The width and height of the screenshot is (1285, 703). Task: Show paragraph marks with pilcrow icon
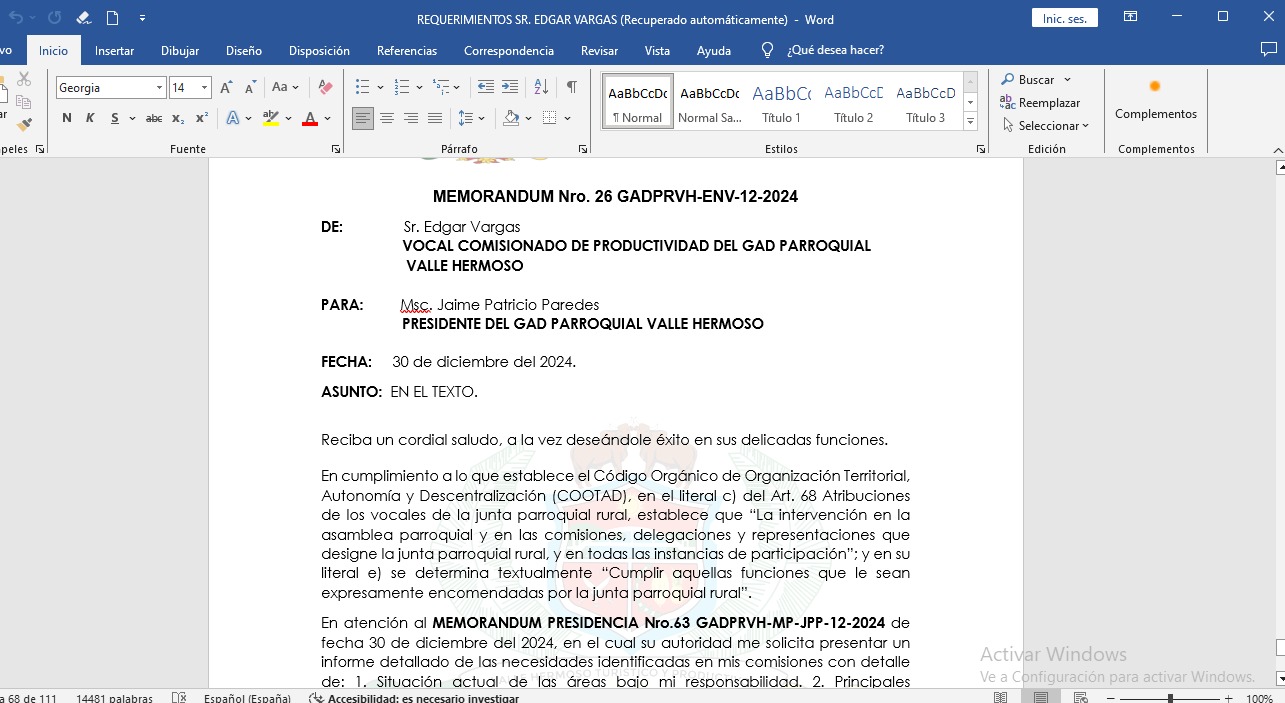pos(571,87)
